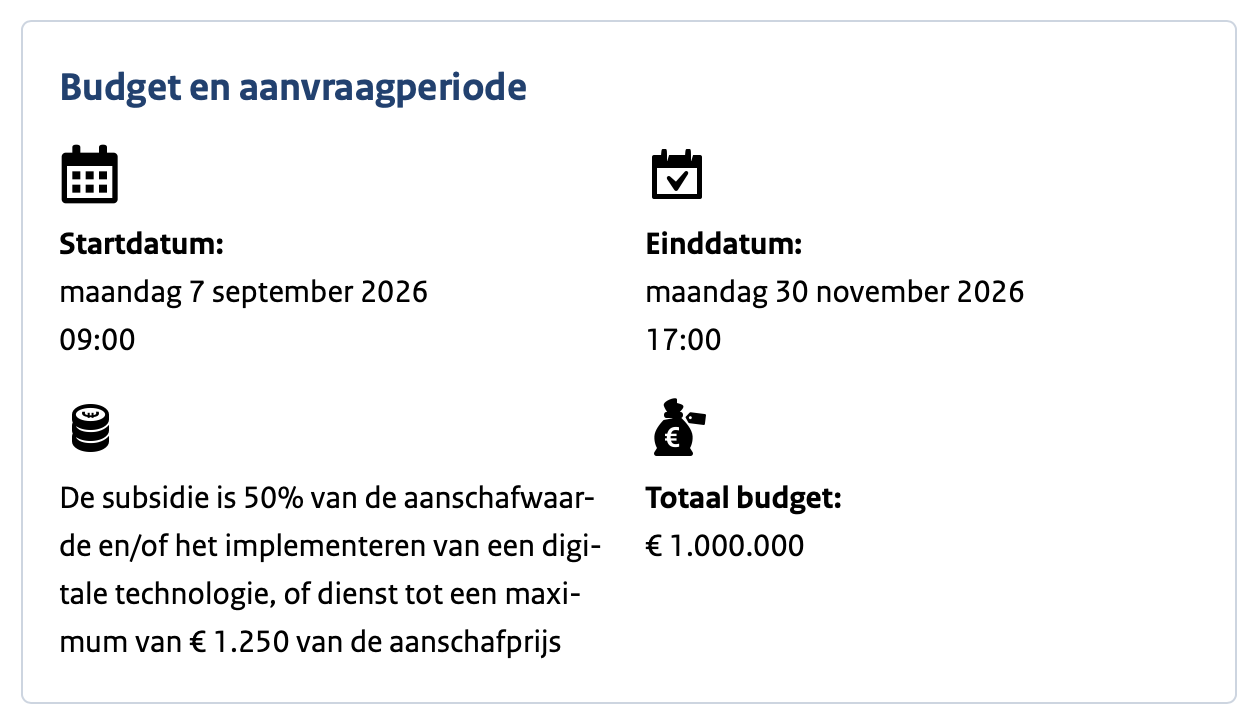This screenshot has height=720, width=1252.
Task: Click the amount € 1.000.000
Action: pos(725,546)
